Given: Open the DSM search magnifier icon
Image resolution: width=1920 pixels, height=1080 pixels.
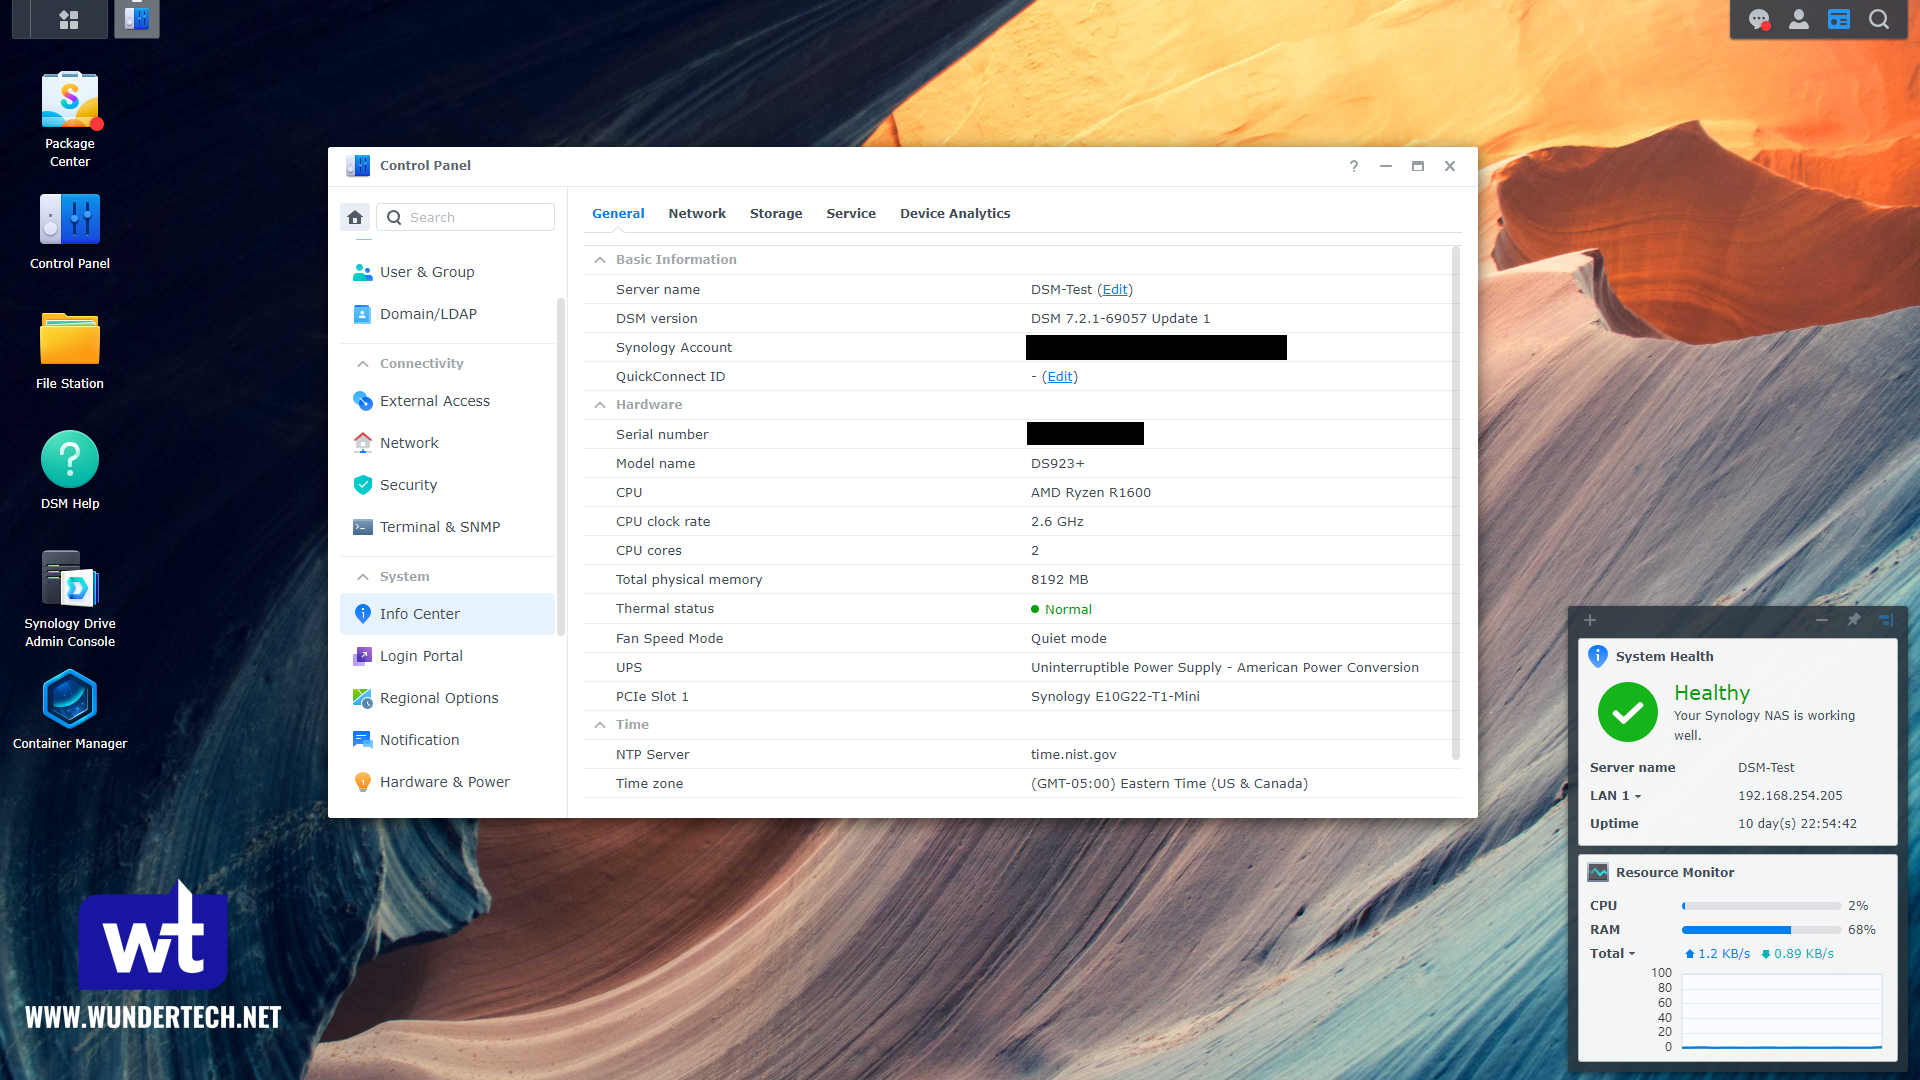Looking at the screenshot, I should [x=1879, y=19].
